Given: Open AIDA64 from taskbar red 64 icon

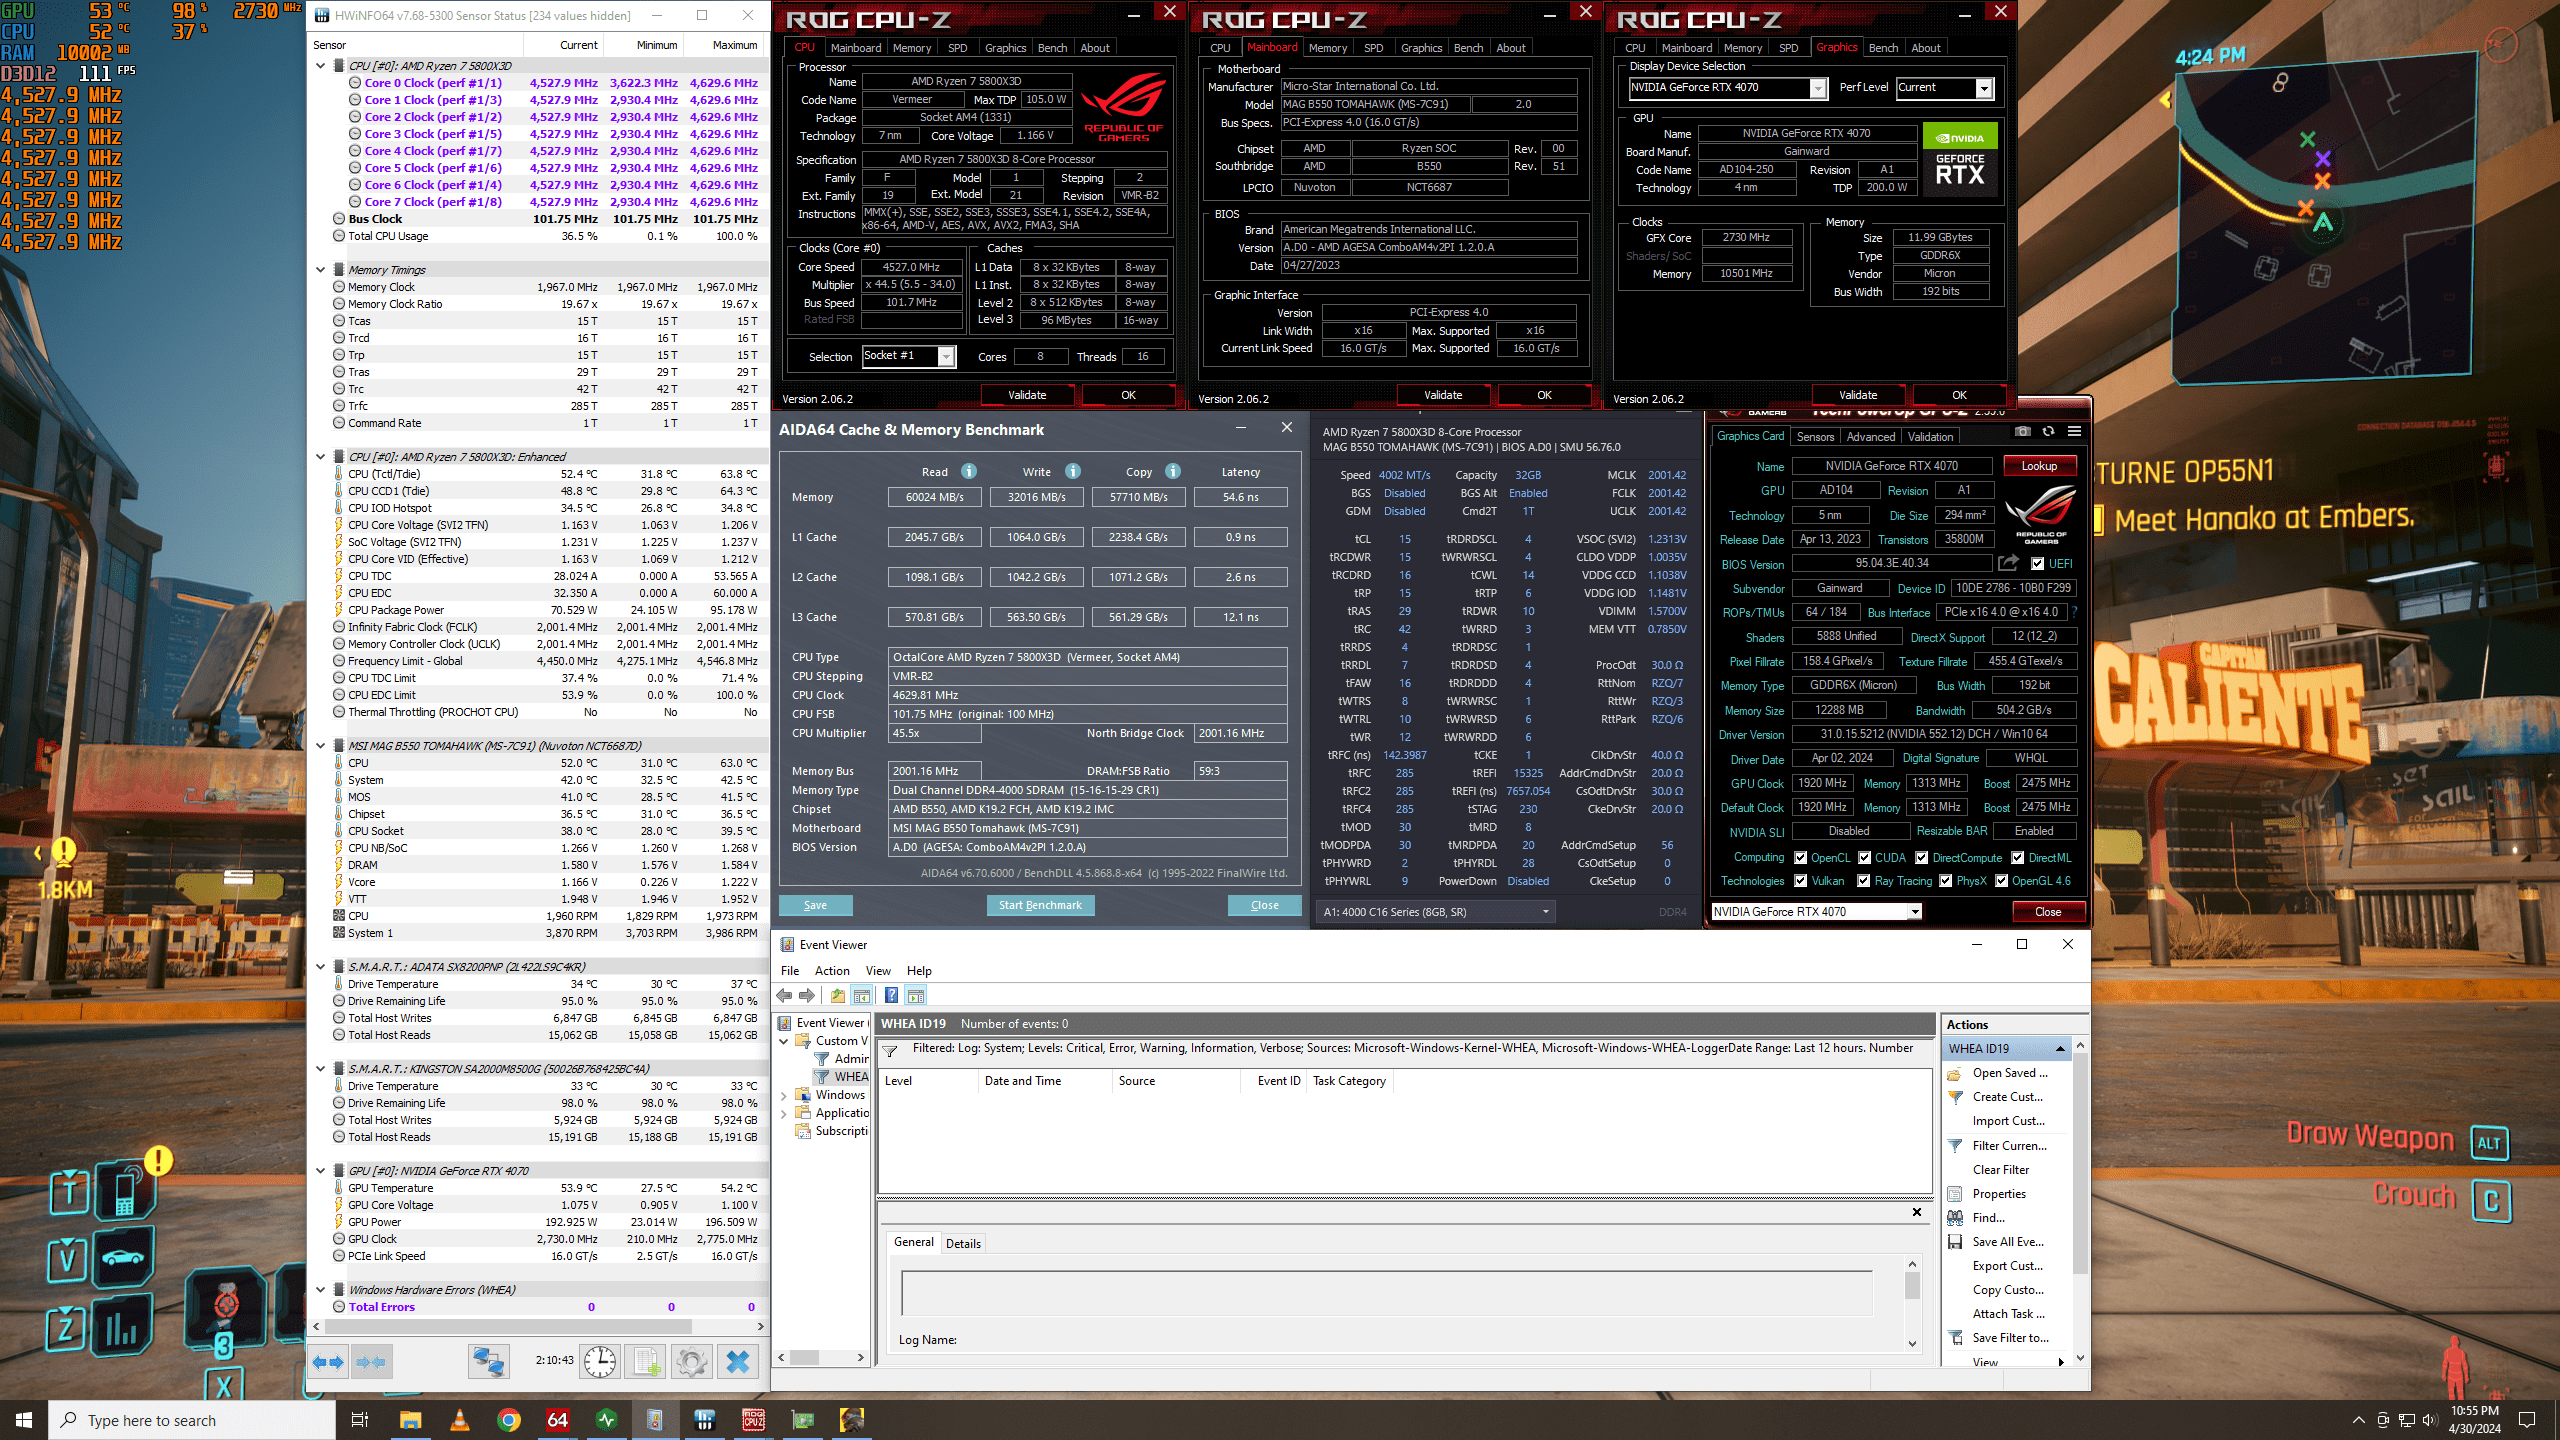Looking at the screenshot, I should click(x=558, y=1420).
